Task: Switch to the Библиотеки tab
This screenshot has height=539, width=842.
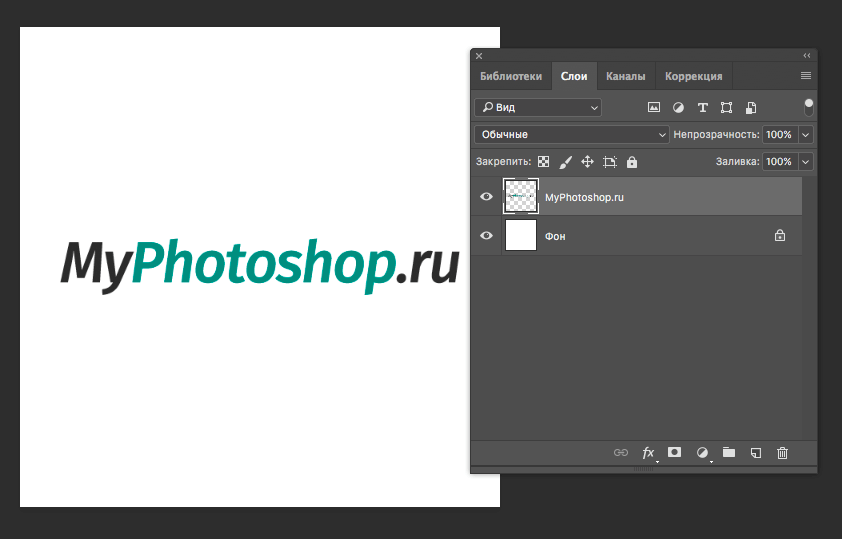Action: (511, 76)
